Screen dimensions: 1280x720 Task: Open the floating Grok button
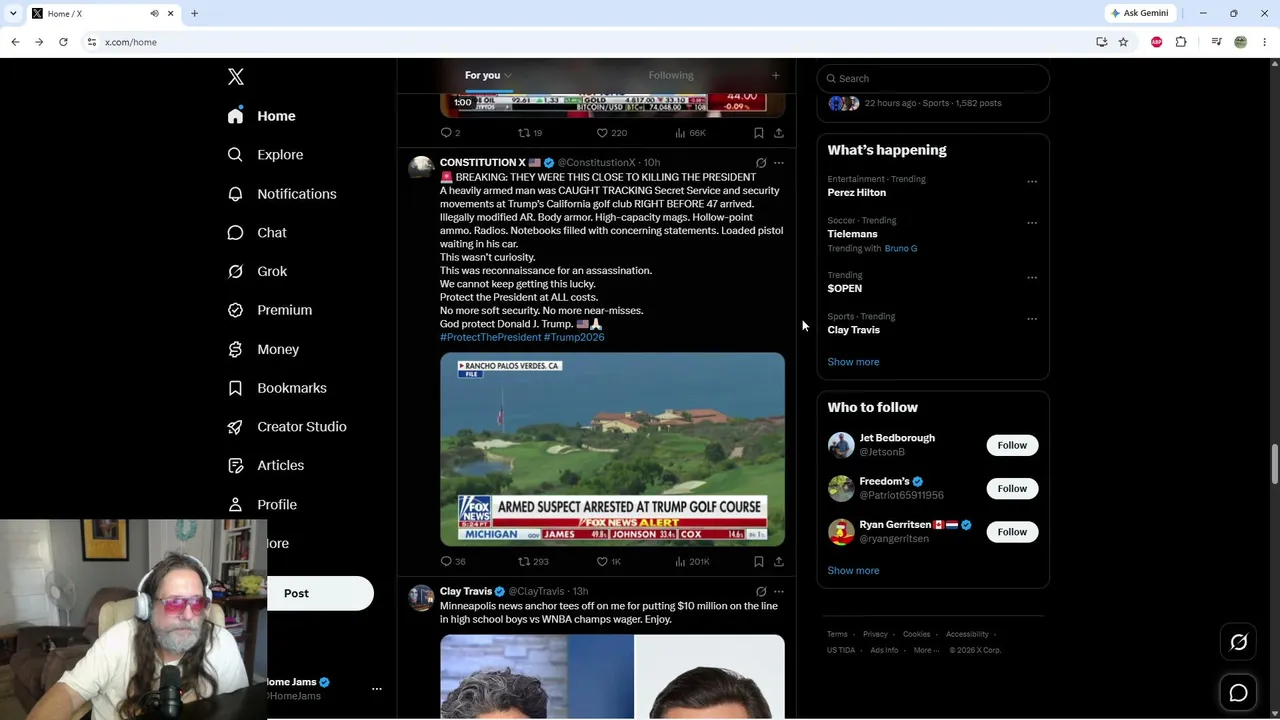coord(1238,643)
